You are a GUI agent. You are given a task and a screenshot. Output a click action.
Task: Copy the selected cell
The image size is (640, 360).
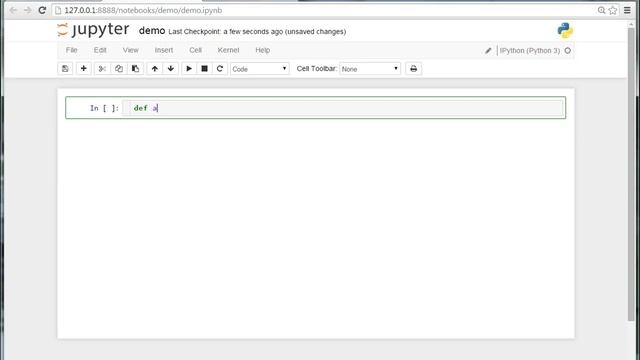tap(119, 69)
